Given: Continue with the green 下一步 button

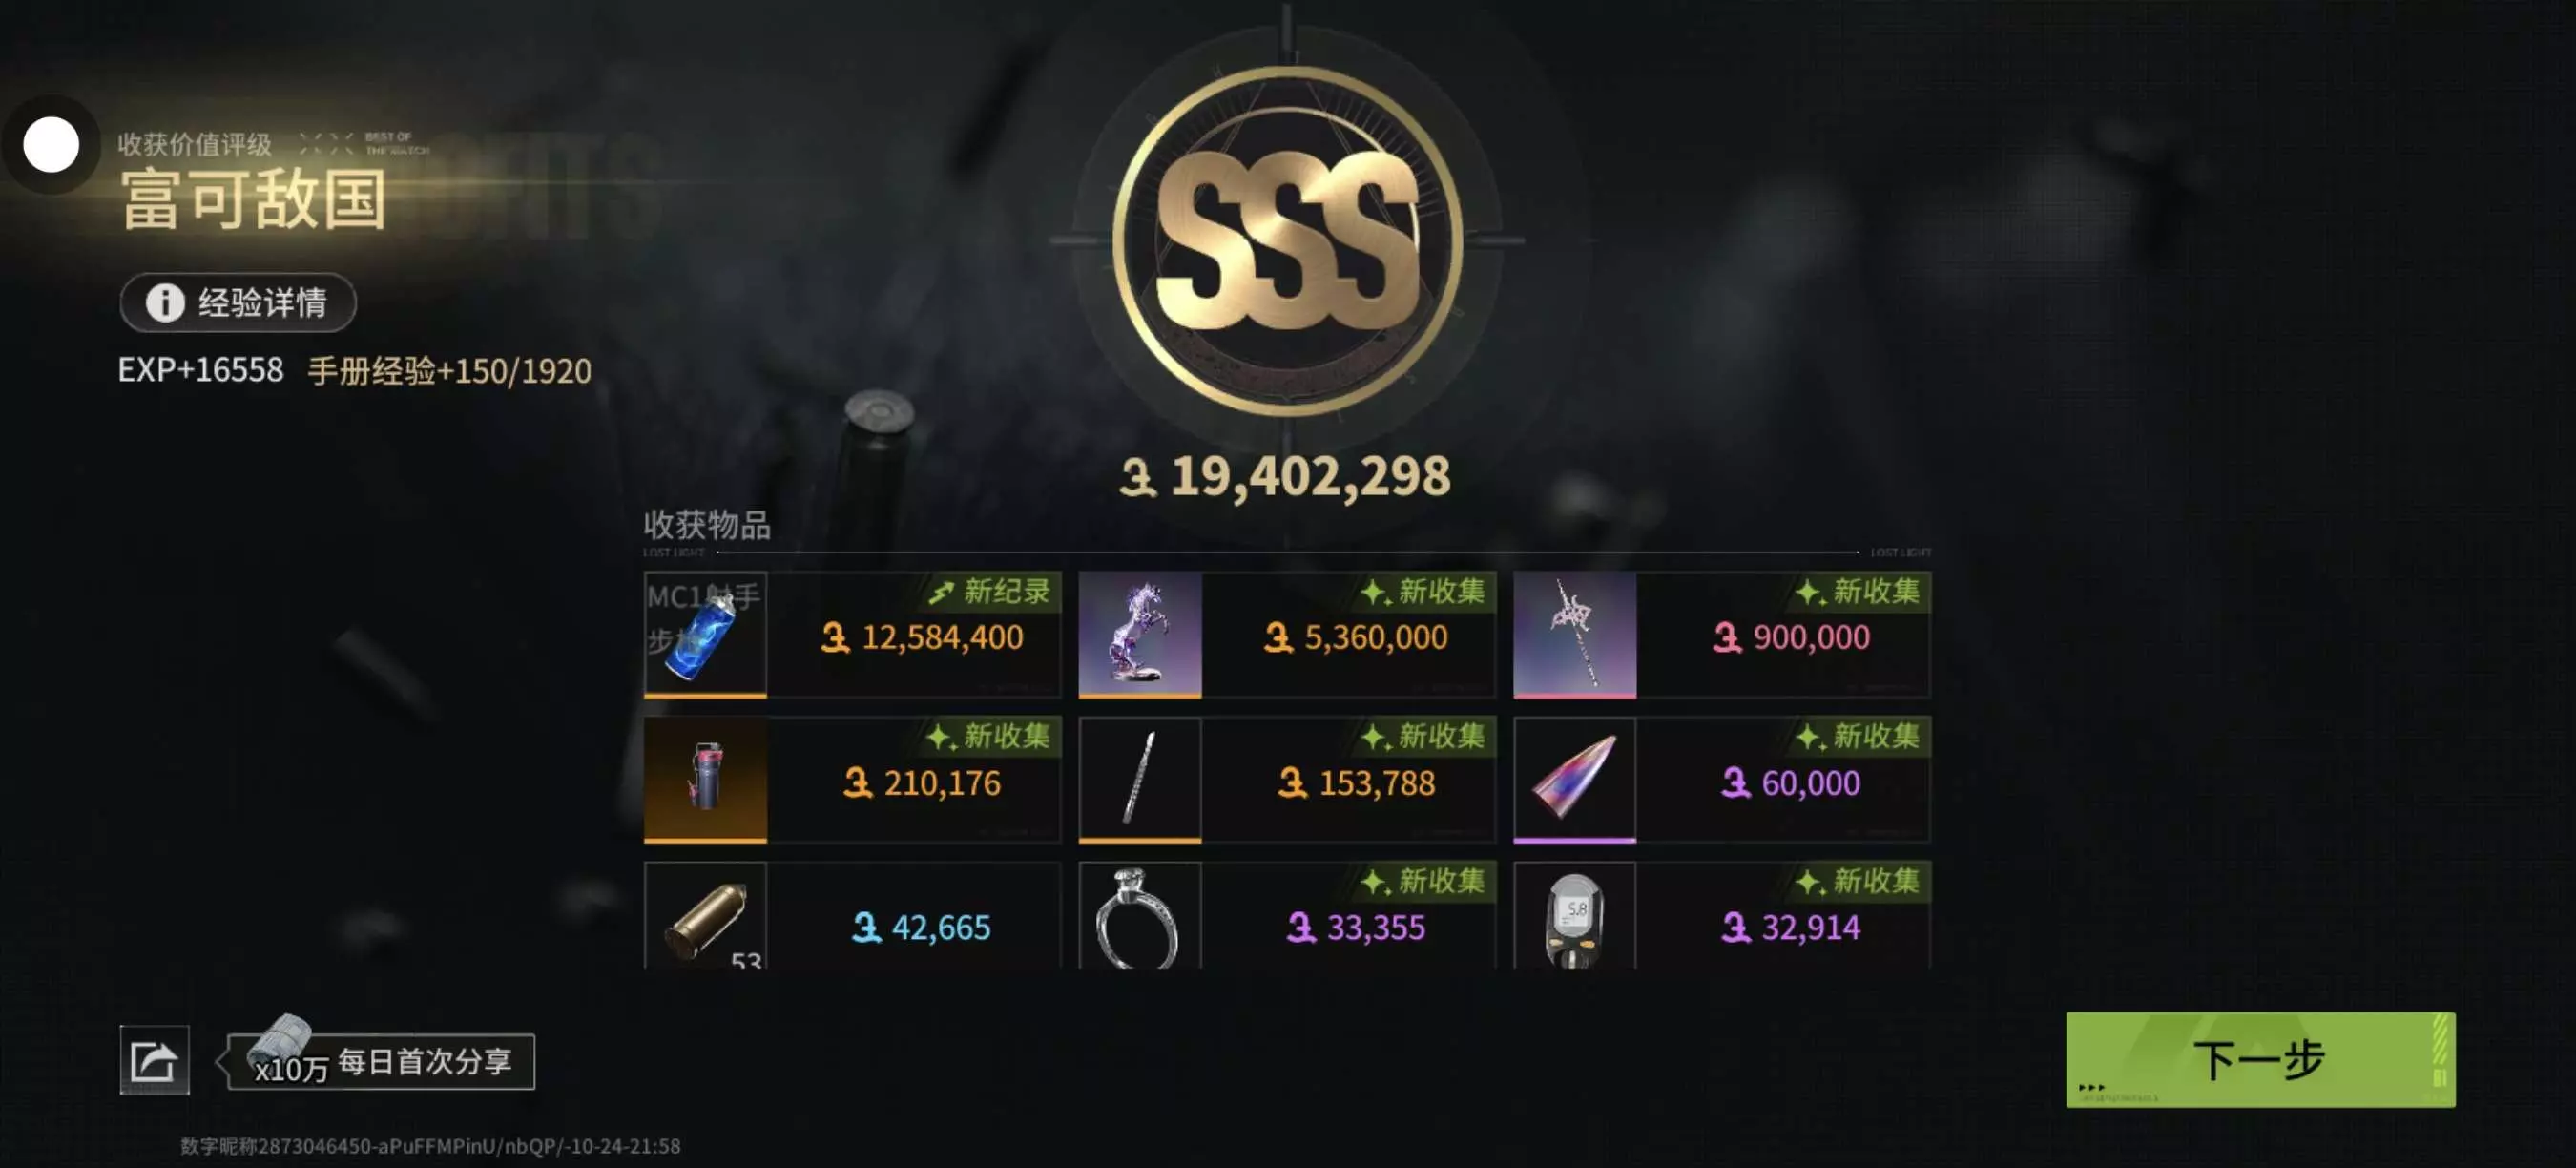Looking at the screenshot, I should pos(2260,1059).
